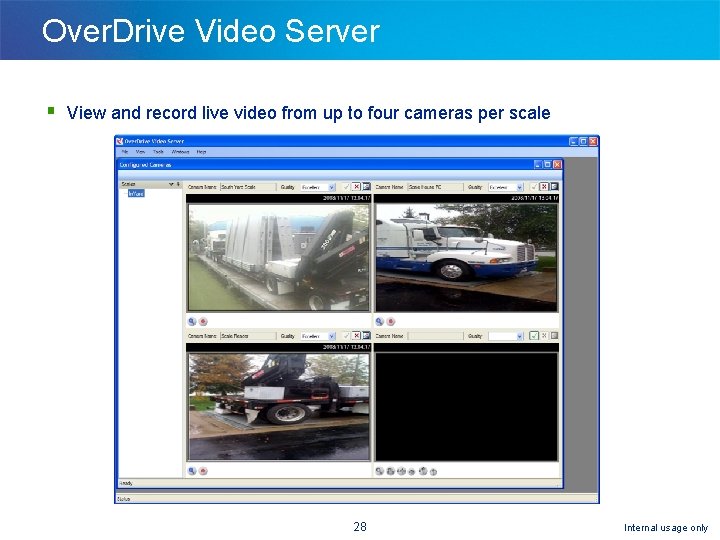Click the zoom magnifier under South Yard Scale video
Viewport: 720px width, 540px height.
[x=192, y=321]
